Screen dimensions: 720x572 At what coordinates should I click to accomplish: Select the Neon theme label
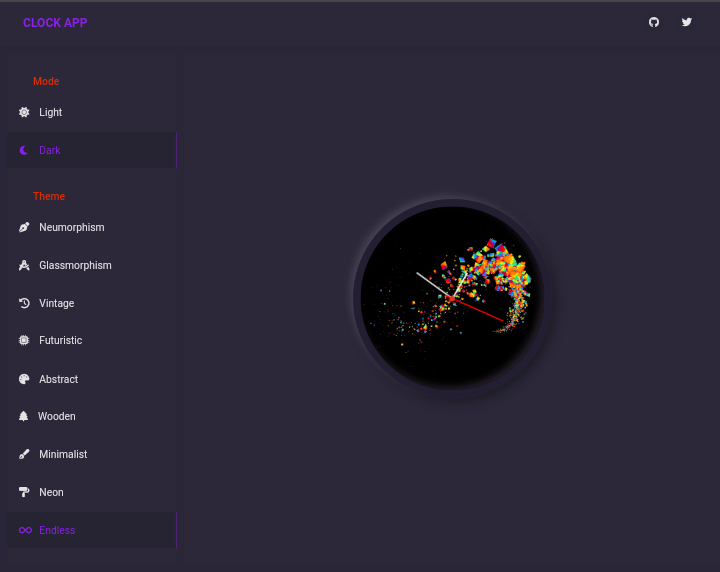point(51,492)
